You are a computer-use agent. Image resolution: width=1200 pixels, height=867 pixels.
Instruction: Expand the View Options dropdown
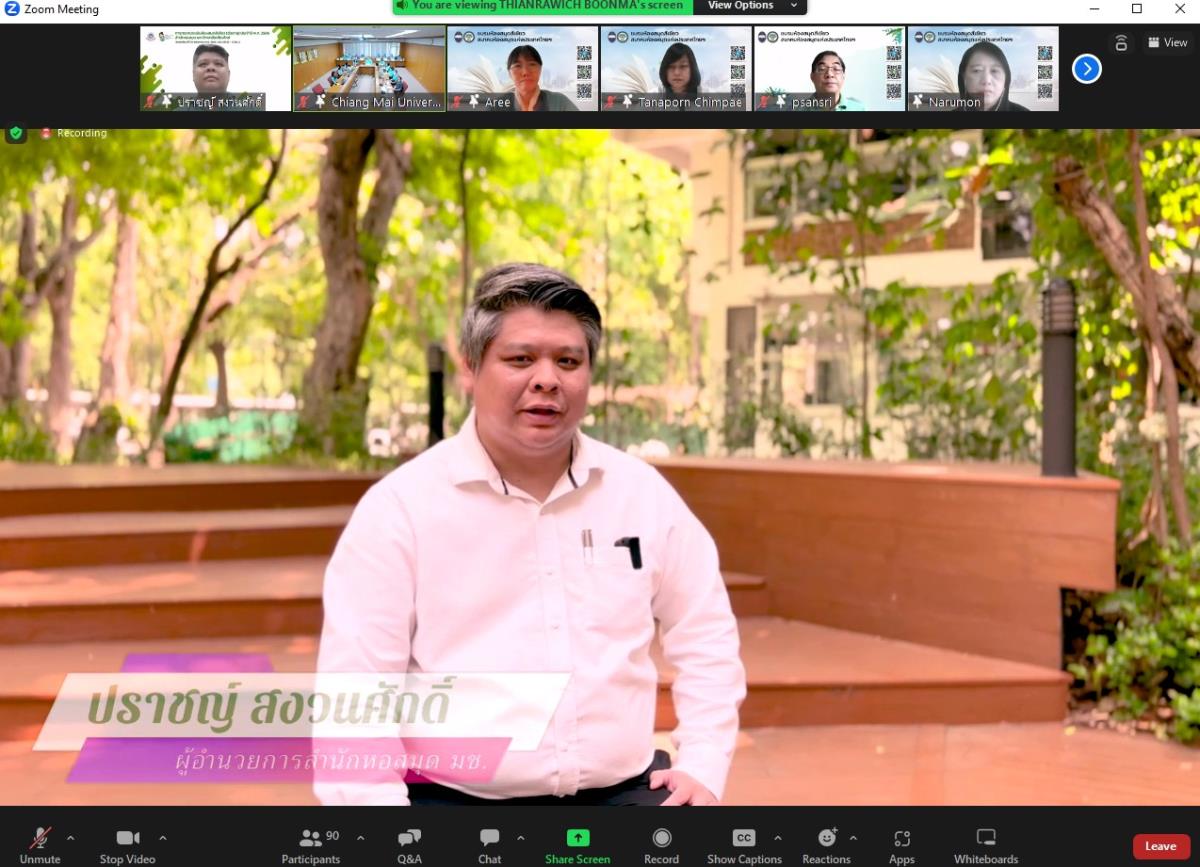[750, 6]
